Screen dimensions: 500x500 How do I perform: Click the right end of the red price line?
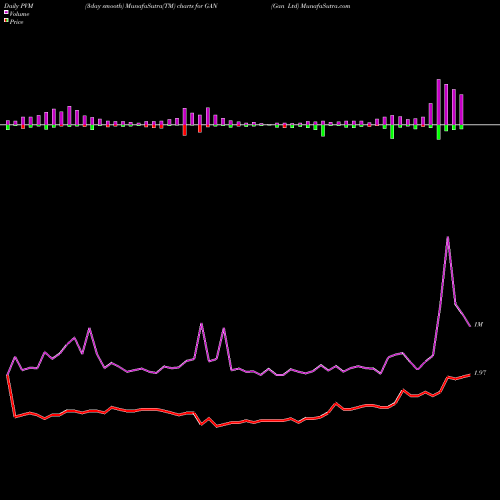coord(470,375)
